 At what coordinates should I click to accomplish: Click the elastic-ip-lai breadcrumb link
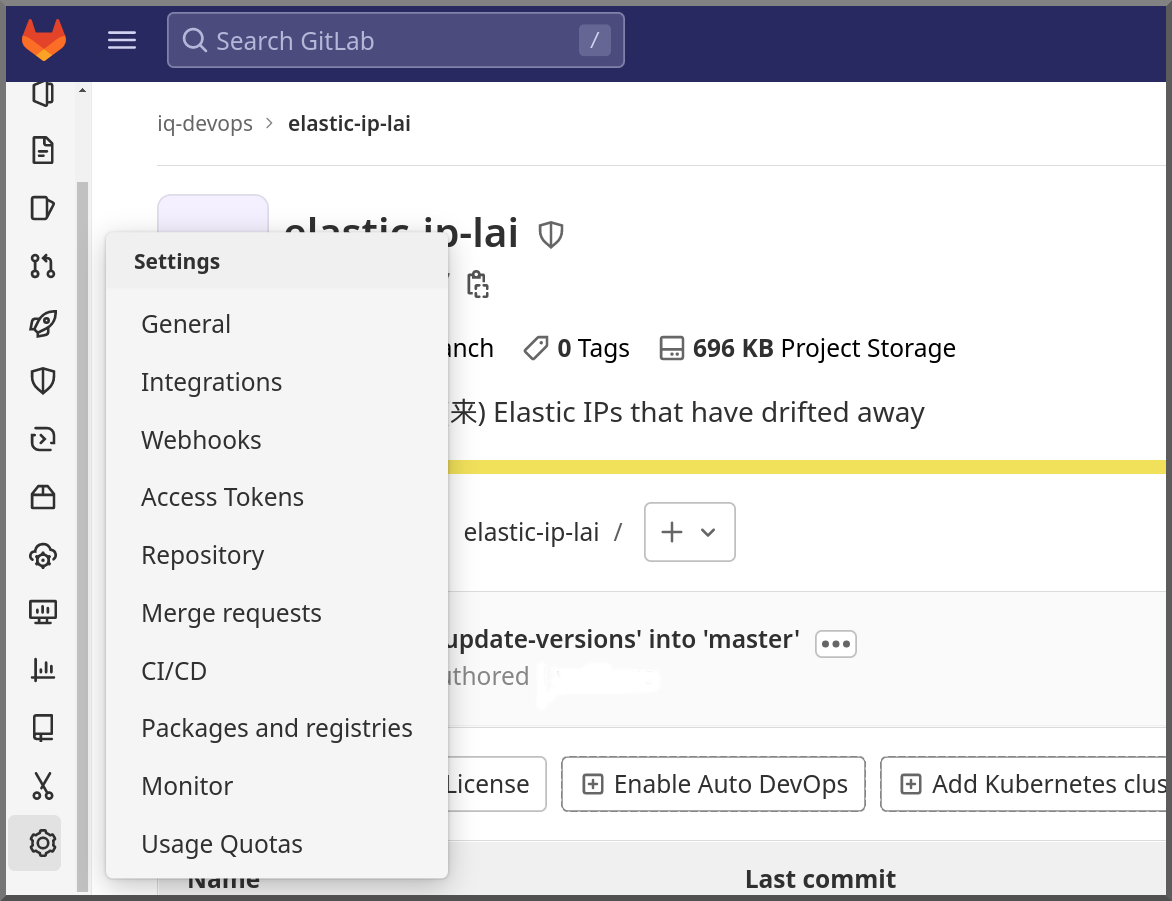(x=349, y=123)
